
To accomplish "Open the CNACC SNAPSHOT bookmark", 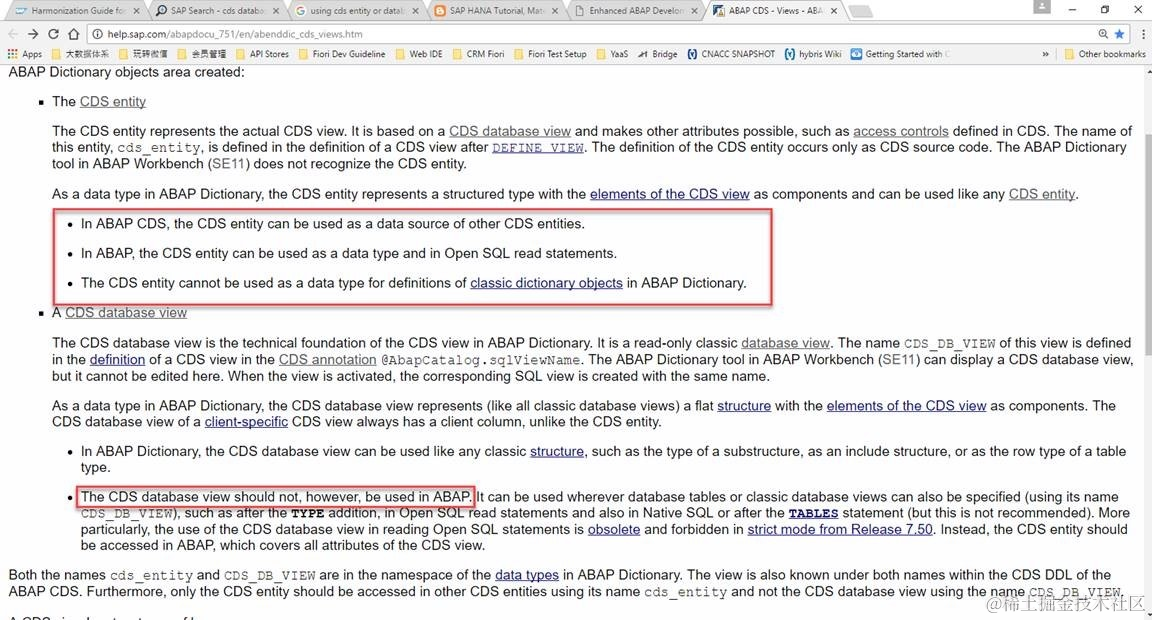I will (731, 54).
